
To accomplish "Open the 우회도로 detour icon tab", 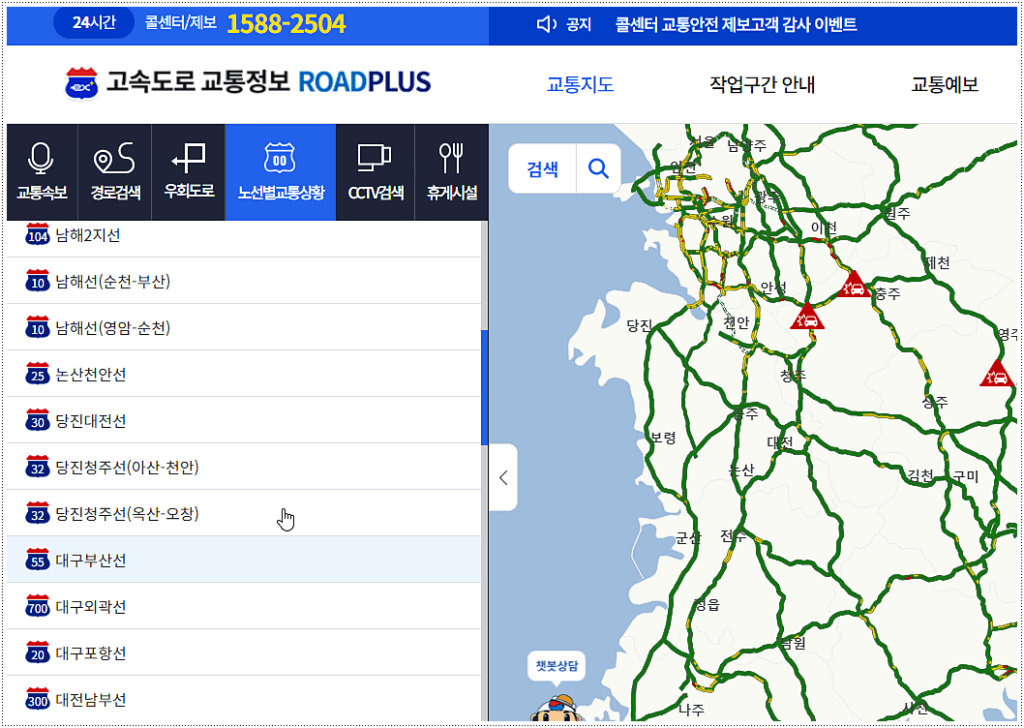I will [188, 172].
